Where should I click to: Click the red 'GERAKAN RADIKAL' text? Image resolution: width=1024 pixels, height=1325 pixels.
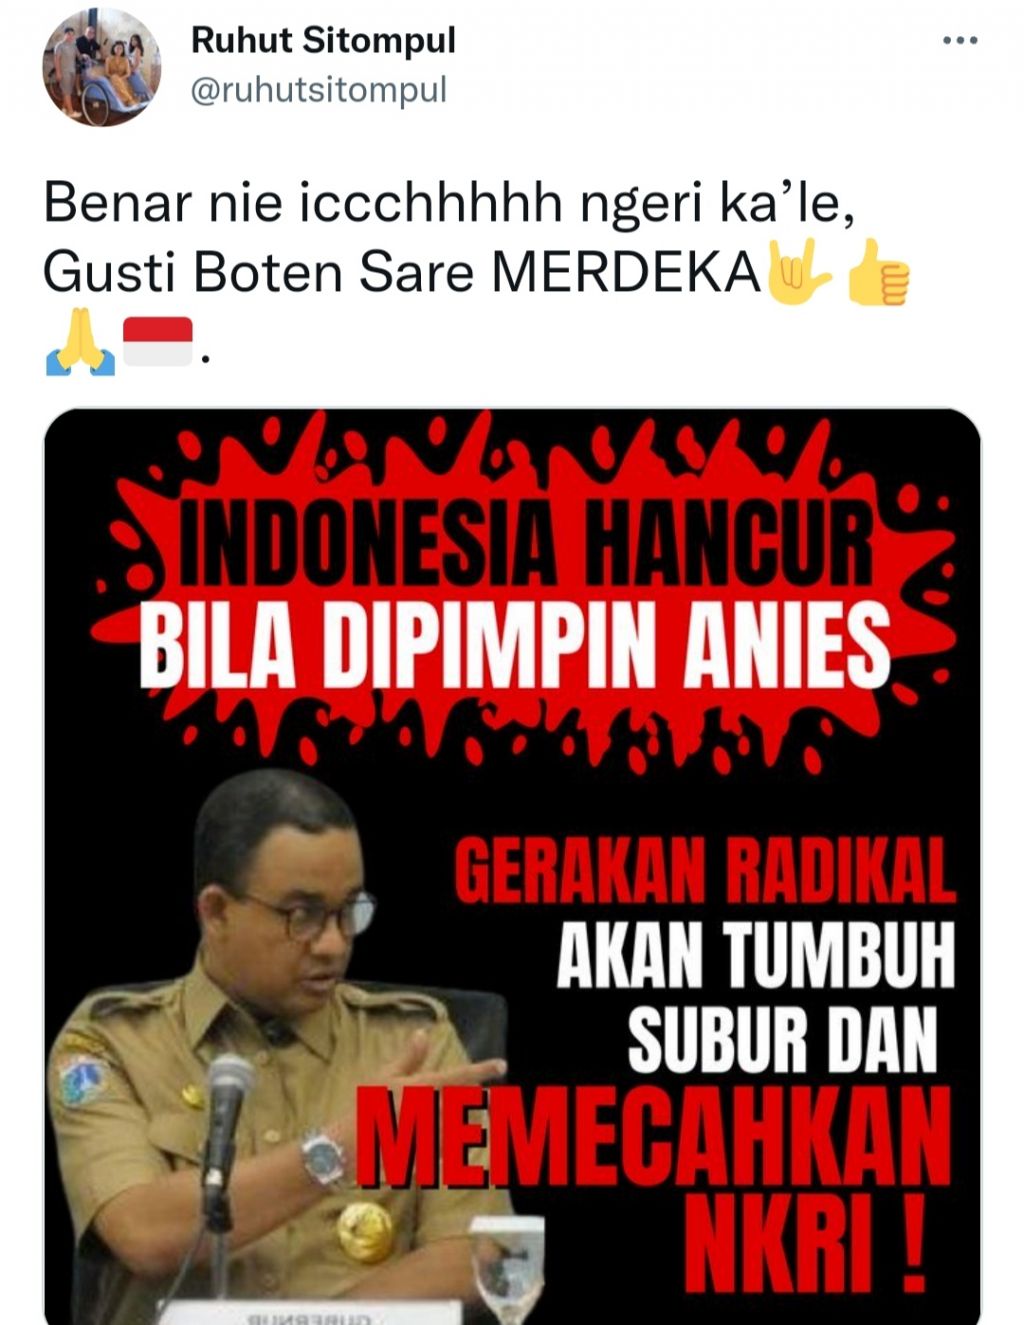coord(705,869)
